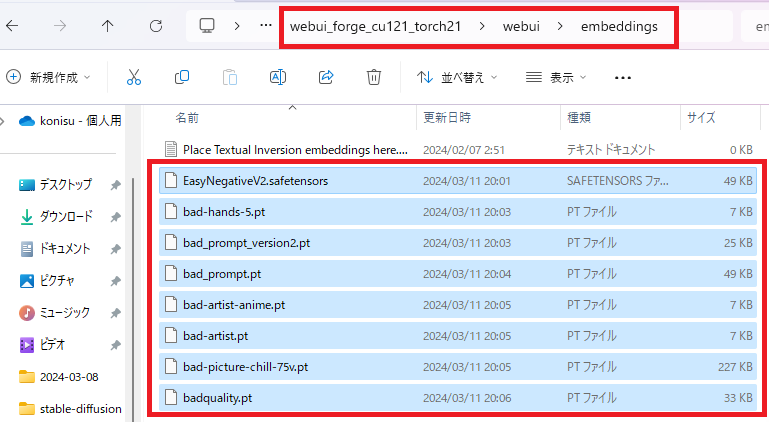Open the 並べ替え (Sort) dropdown
769x422 pixels.
tap(457, 77)
